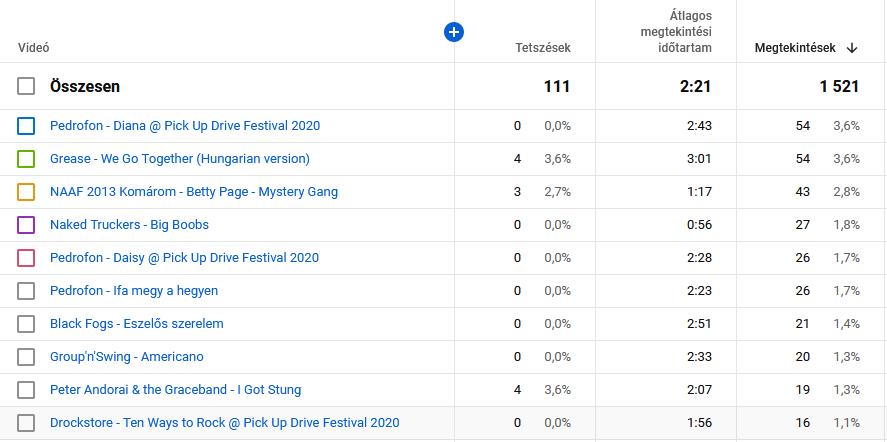
Task: Toggle the Összesen total row checkbox
Action: coord(26,87)
